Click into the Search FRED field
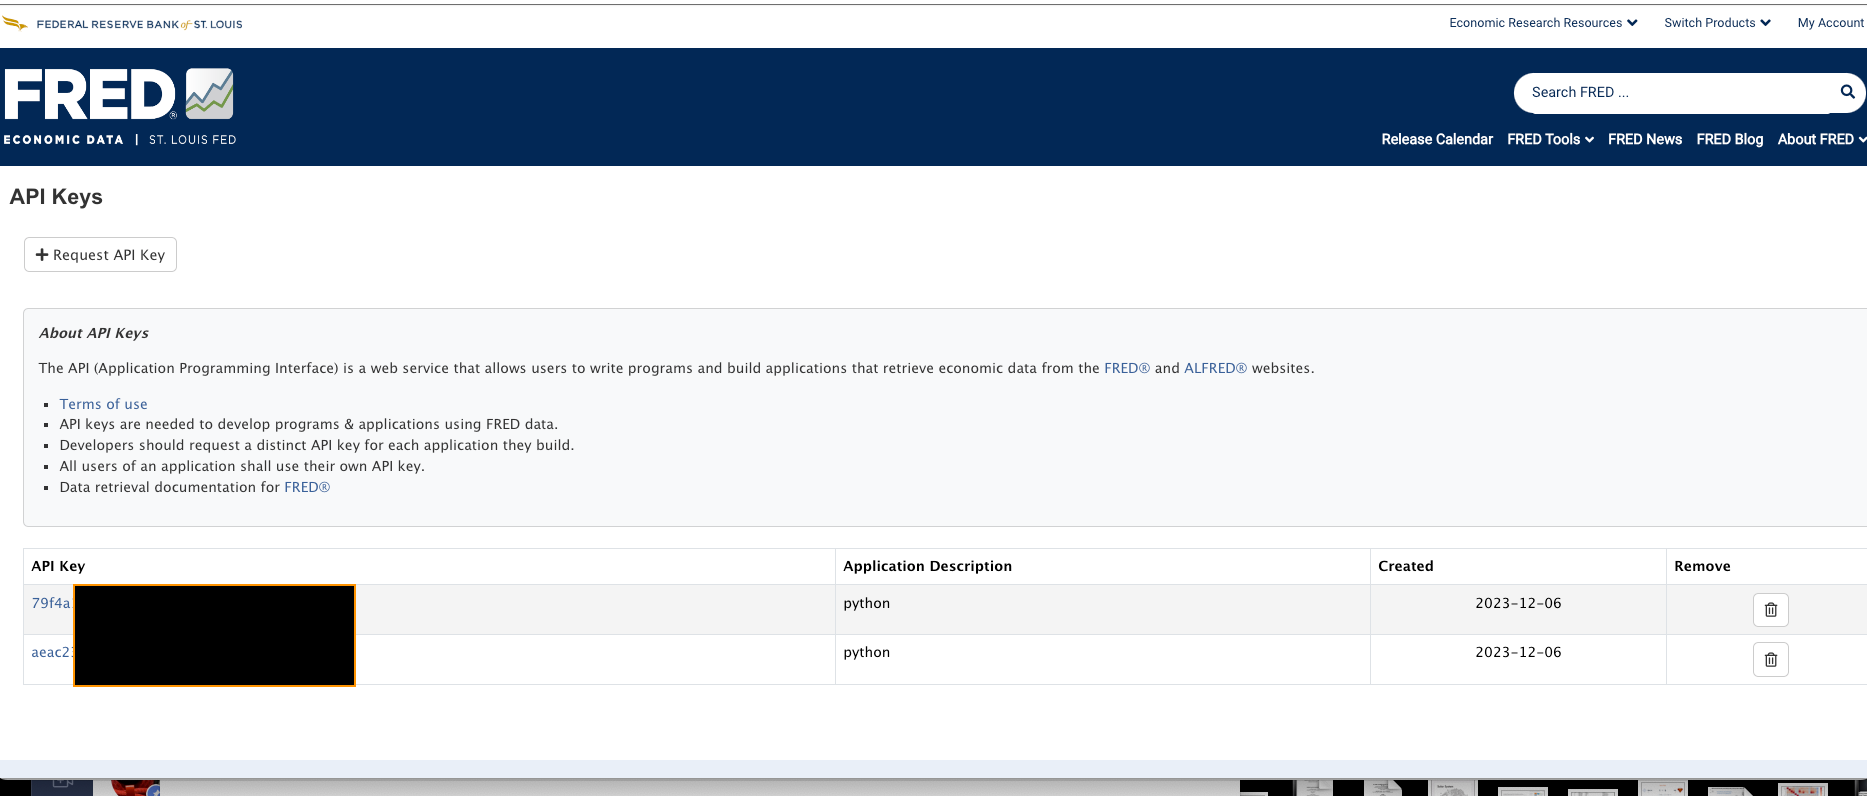The image size is (1867, 796). pos(1670,92)
